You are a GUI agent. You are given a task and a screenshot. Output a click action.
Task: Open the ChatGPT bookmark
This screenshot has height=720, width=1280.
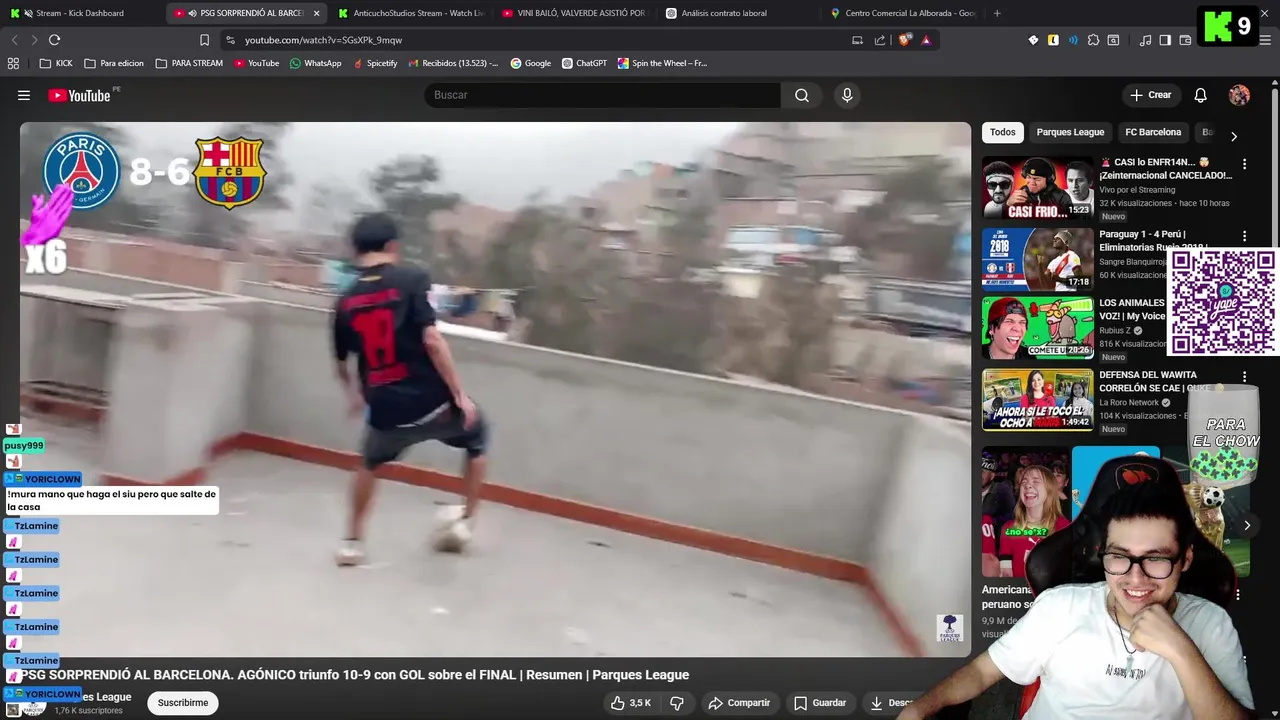coord(584,63)
